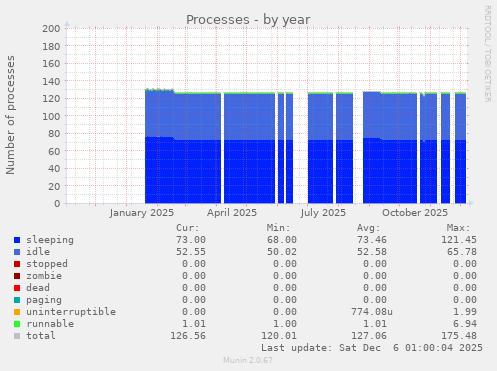Screen dimensions: 497x371
Task: Click the 'Avg:' column header
Action: click(369, 228)
